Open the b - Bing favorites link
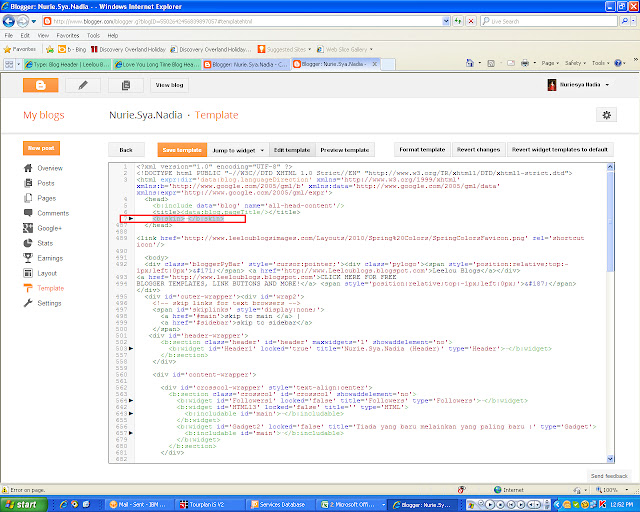Image resolution: width=640 pixels, height=512 pixels. (72, 49)
